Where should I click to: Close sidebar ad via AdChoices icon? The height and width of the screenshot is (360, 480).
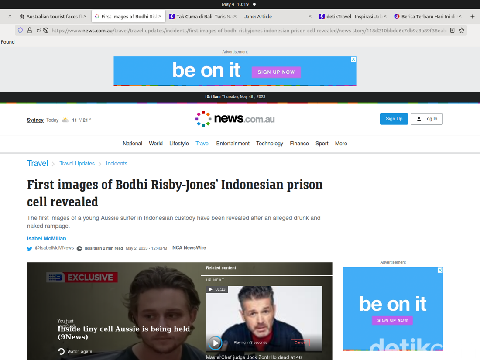click(x=440, y=270)
